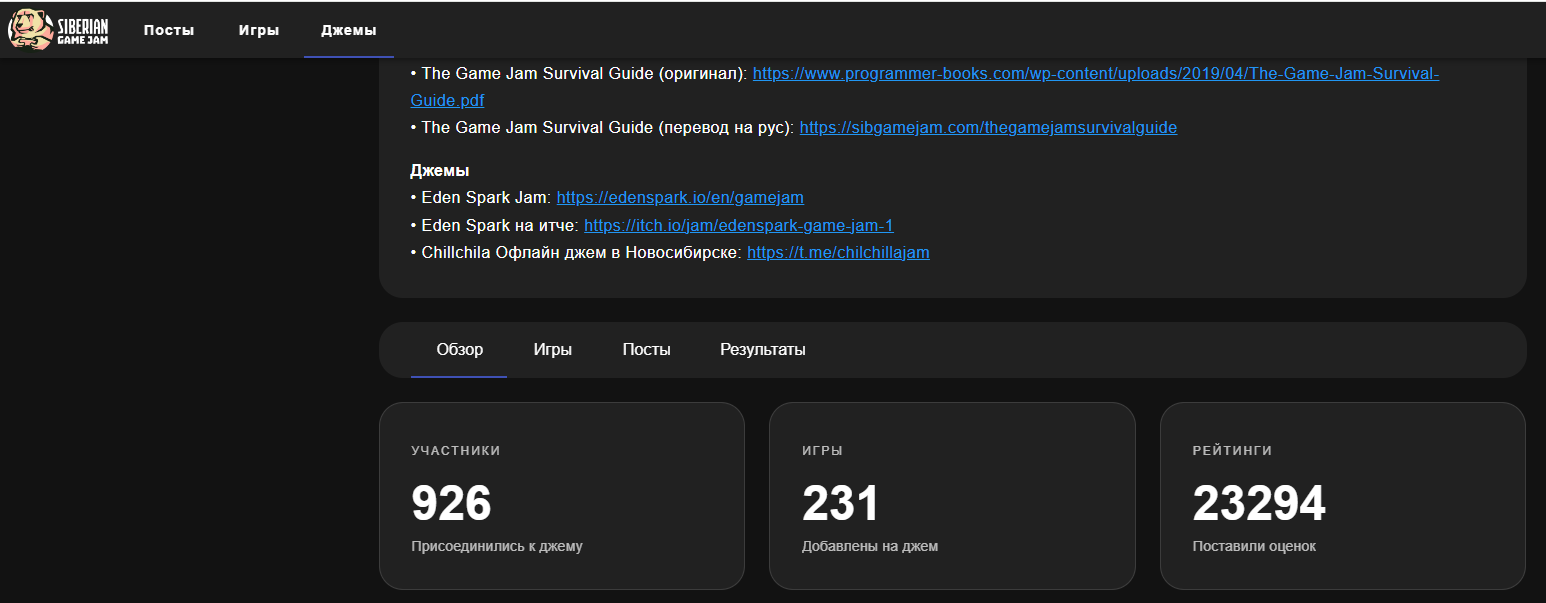1546x603 pixels.
Task: Click the Рейтинги 23294 stat card
Action: (x=1343, y=496)
